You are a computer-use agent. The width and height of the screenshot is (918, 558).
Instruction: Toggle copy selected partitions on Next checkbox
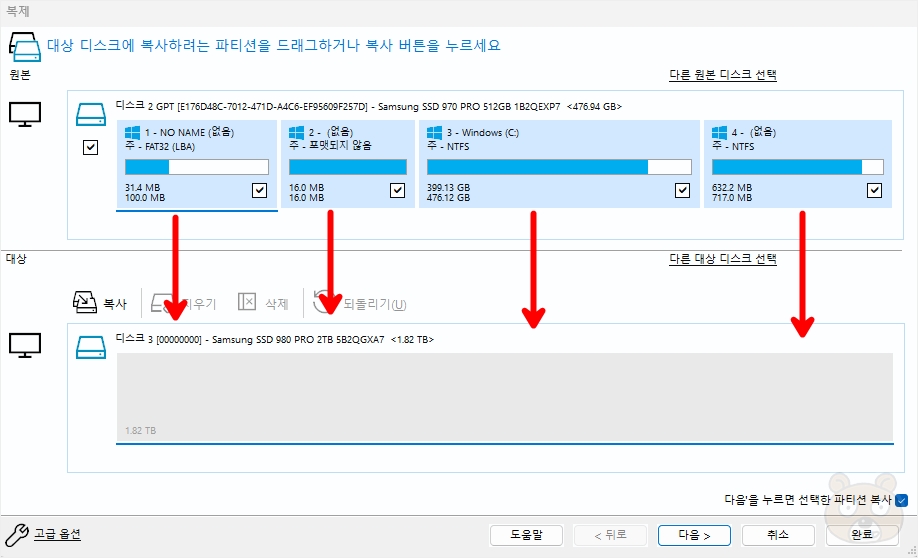(x=902, y=500)
